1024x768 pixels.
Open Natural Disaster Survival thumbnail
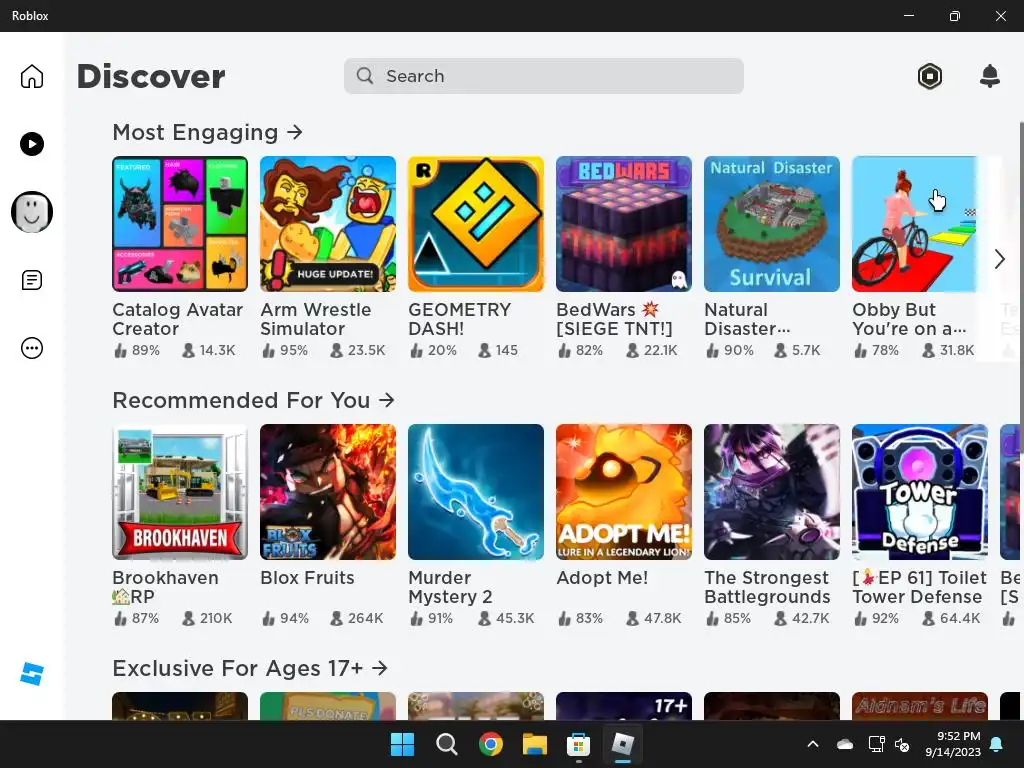(x=772, y=224)
